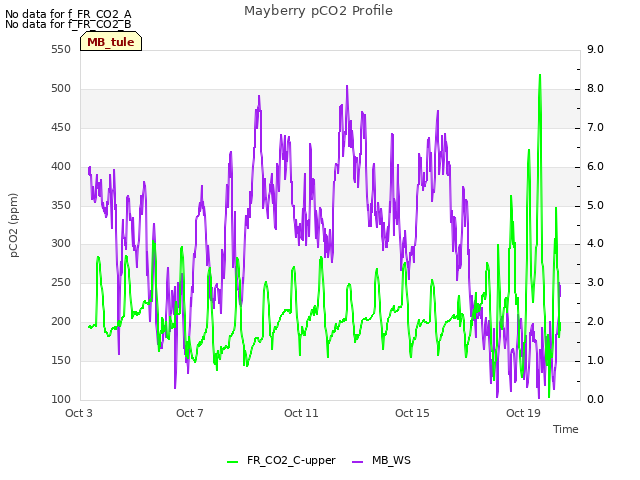Click the No data for f_FR_CO2_A message
The width and height of the screenshot is (640, 480).
coord(68,14)
